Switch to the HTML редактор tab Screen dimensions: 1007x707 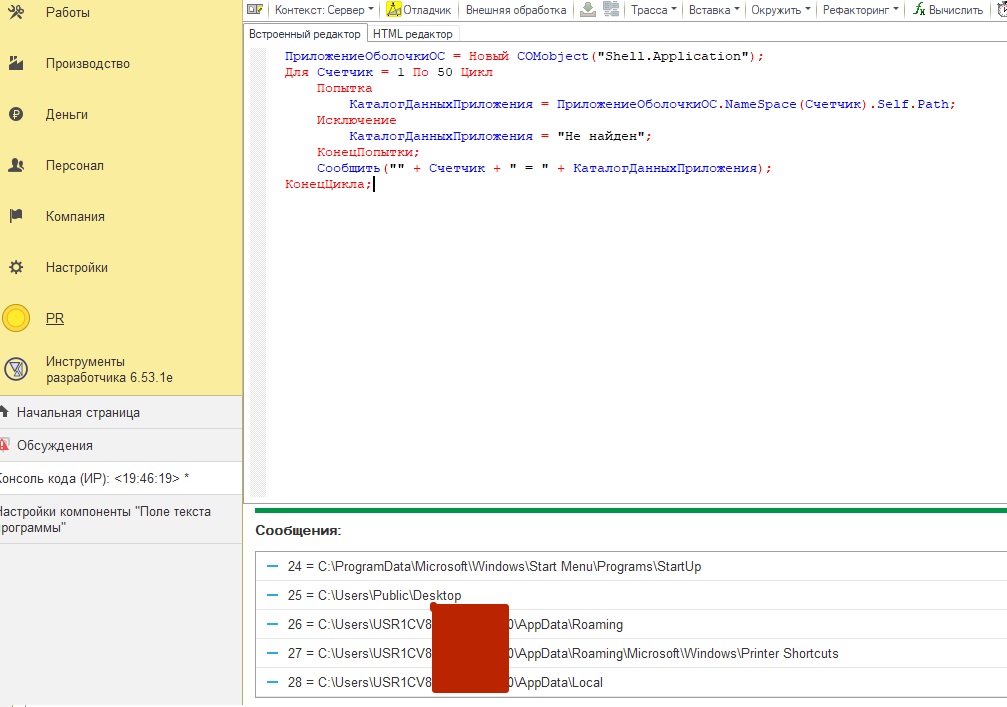[412, 34]
